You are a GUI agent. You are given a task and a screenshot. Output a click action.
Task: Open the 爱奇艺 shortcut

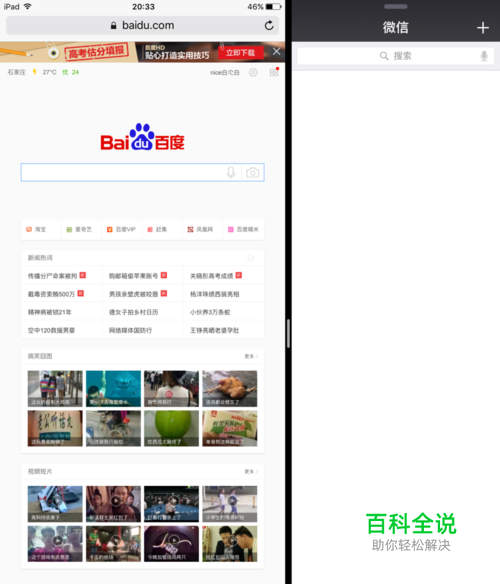[82, 229]
